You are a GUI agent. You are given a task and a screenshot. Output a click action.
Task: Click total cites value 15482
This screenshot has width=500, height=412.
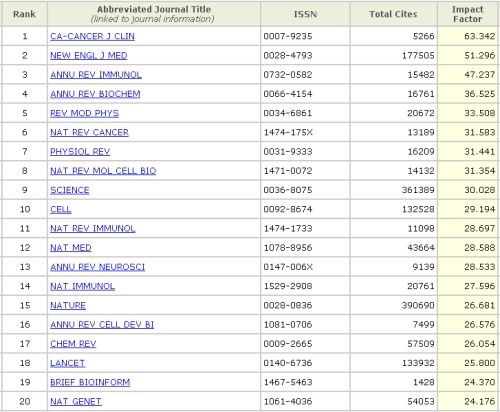click(421, 75)
